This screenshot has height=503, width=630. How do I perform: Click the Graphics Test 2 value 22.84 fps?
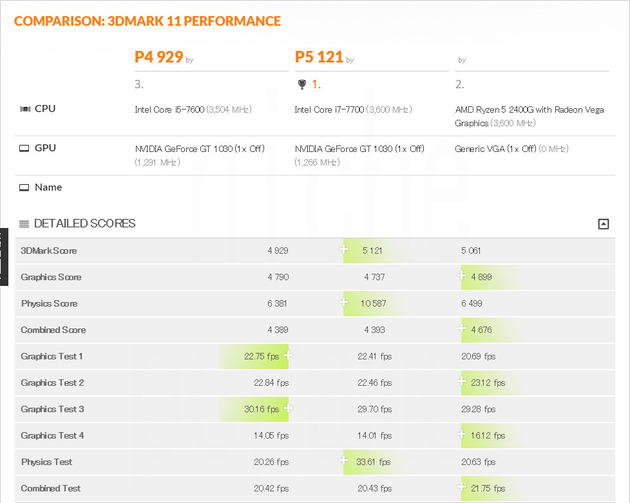click(x=271, y=383)
